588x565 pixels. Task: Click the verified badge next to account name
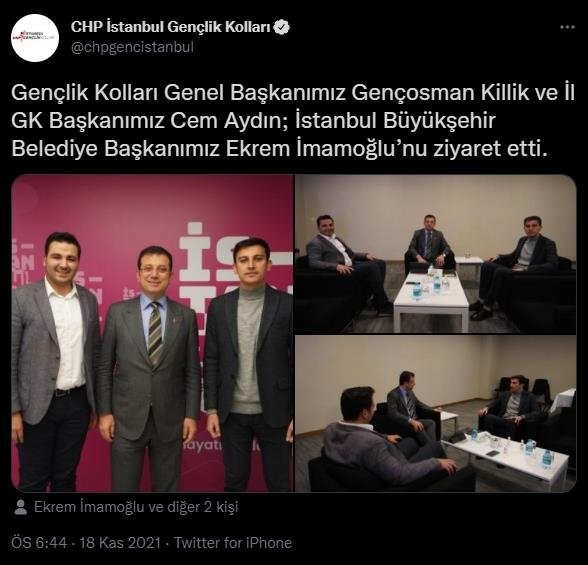click(281, 27)
